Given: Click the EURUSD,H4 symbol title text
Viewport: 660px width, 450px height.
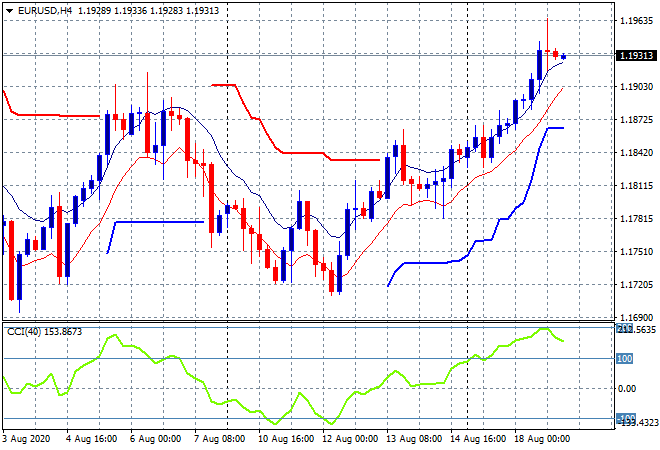Looking at the screenshot, I should [45, 11].
